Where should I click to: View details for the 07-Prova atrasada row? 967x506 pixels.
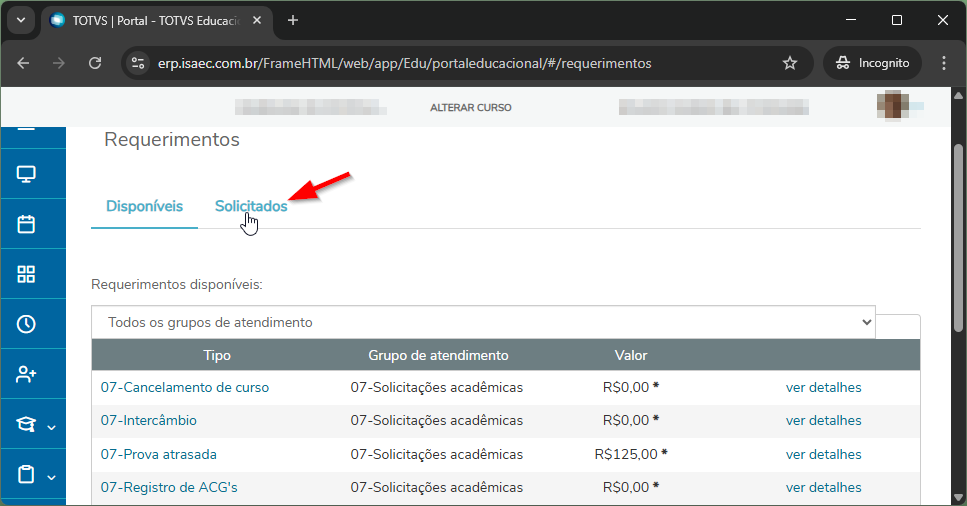pos(823,454)
